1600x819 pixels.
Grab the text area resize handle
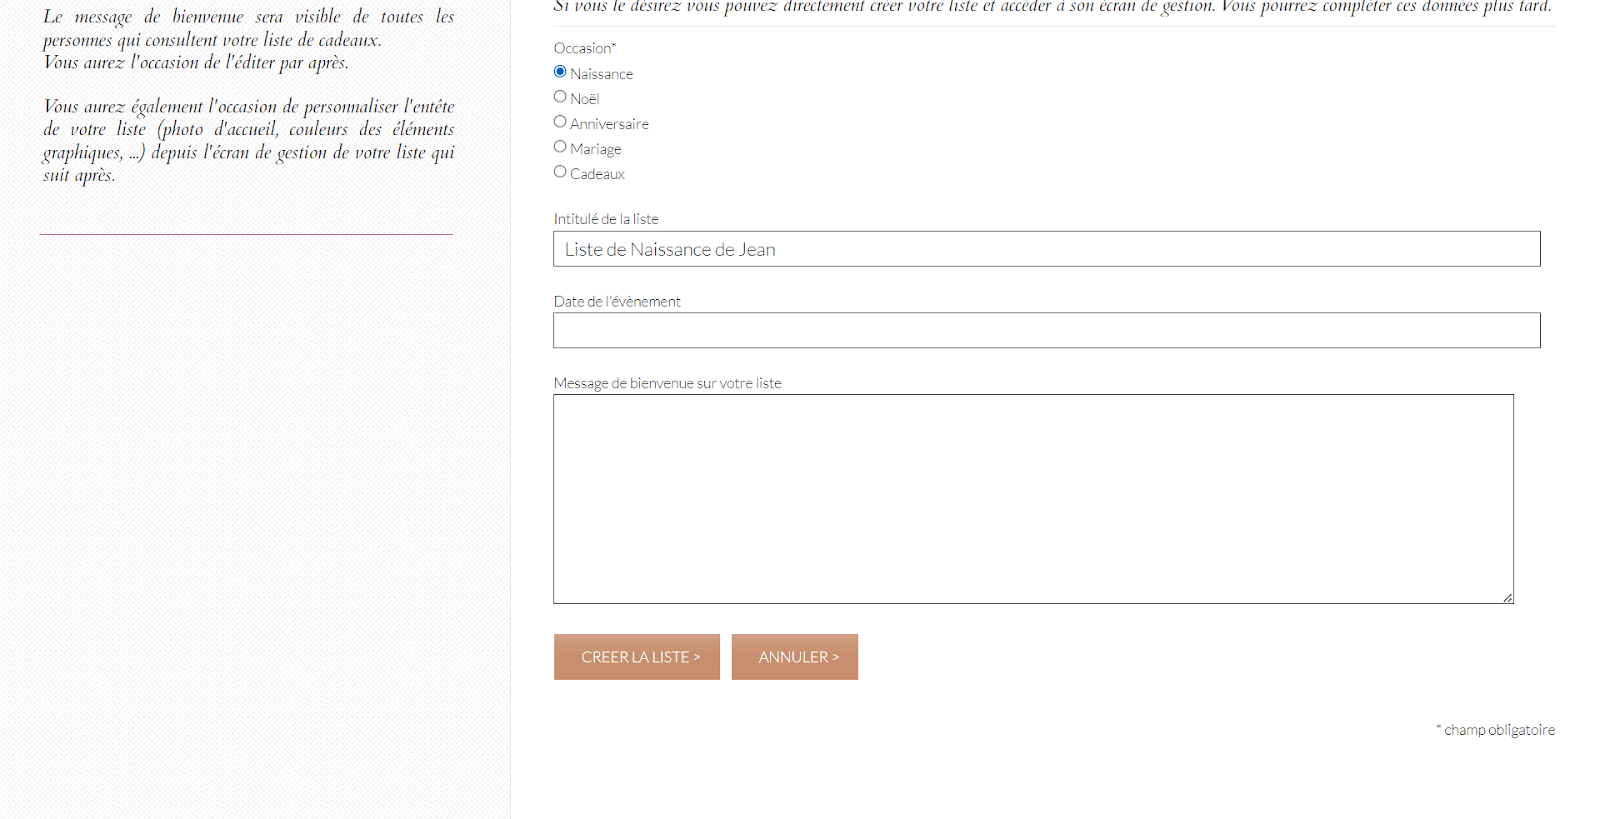[x=1507, y=597]
